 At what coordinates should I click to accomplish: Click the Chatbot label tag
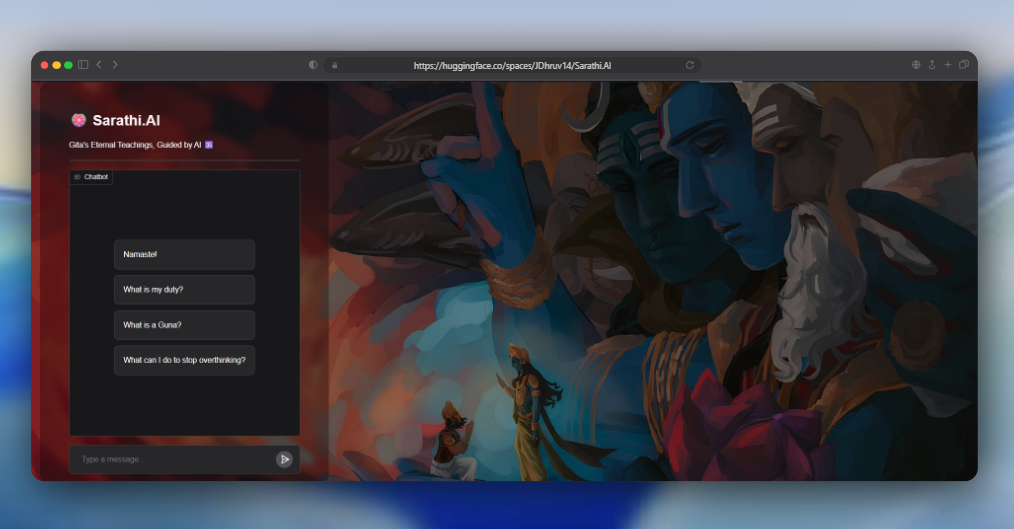coord(91,177)
